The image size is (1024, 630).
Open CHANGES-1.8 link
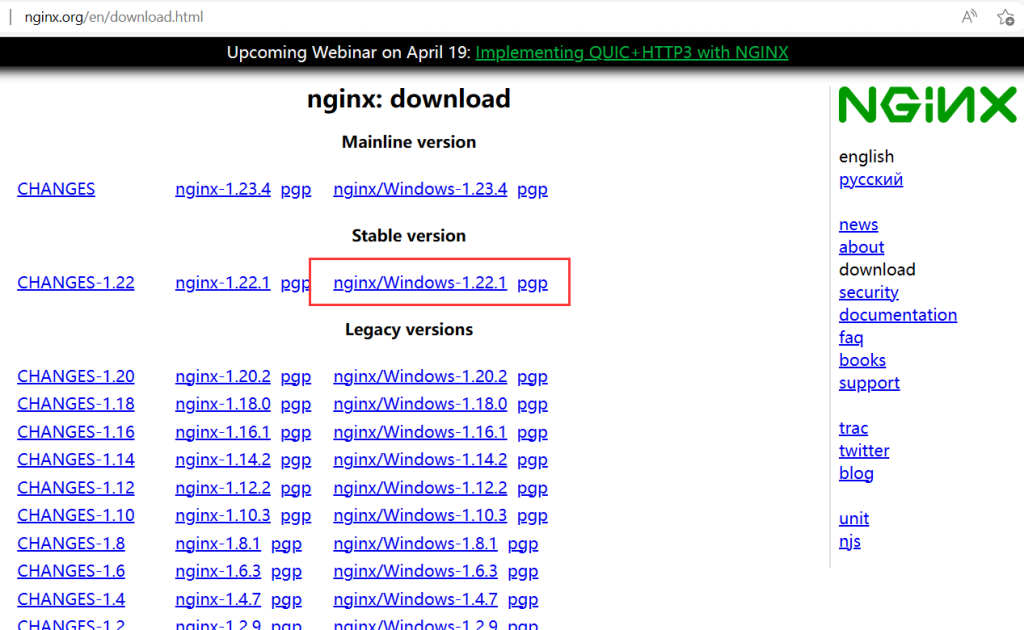pos(71,544)
